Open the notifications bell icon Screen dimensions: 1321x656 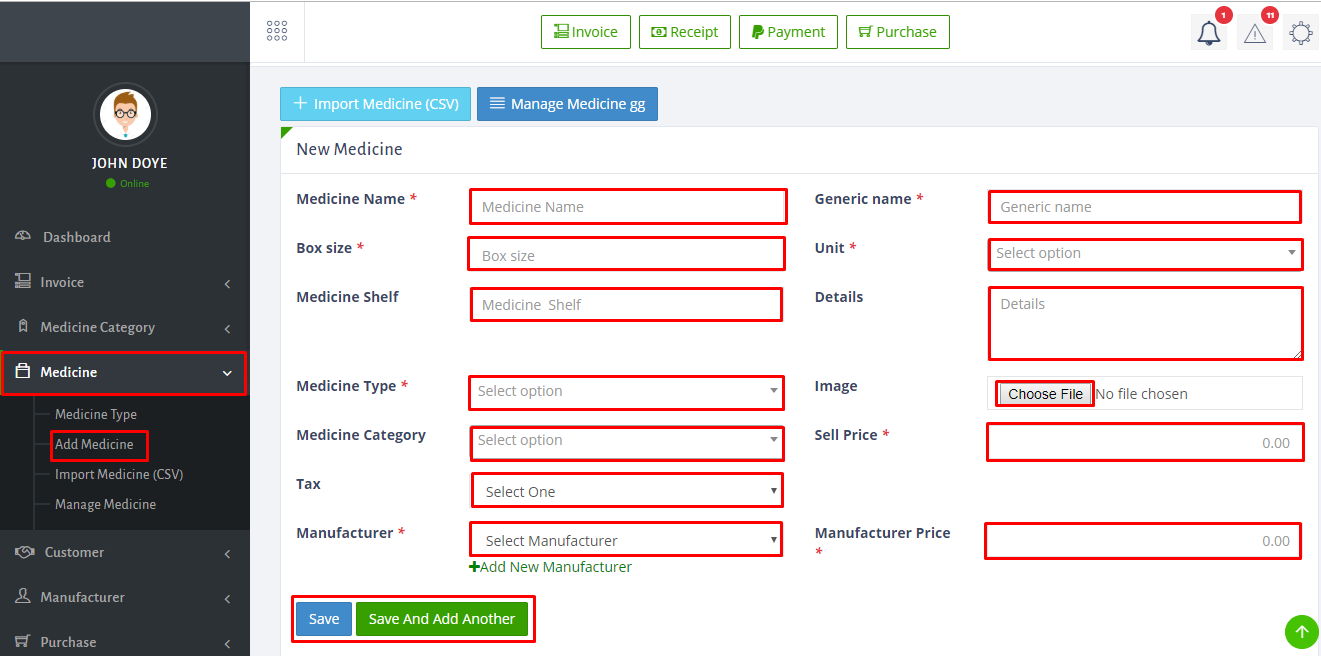tap(1209, 33)
